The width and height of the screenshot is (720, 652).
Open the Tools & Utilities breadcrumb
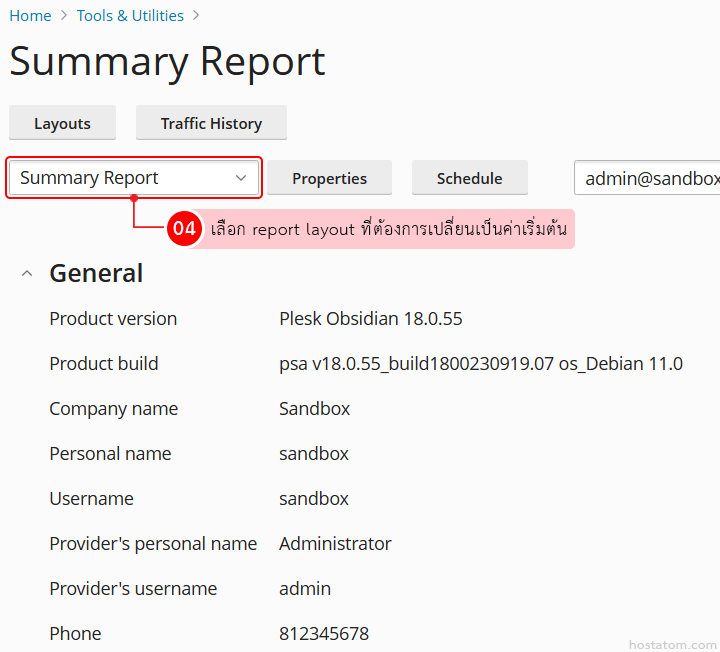(x=130, y=16)
